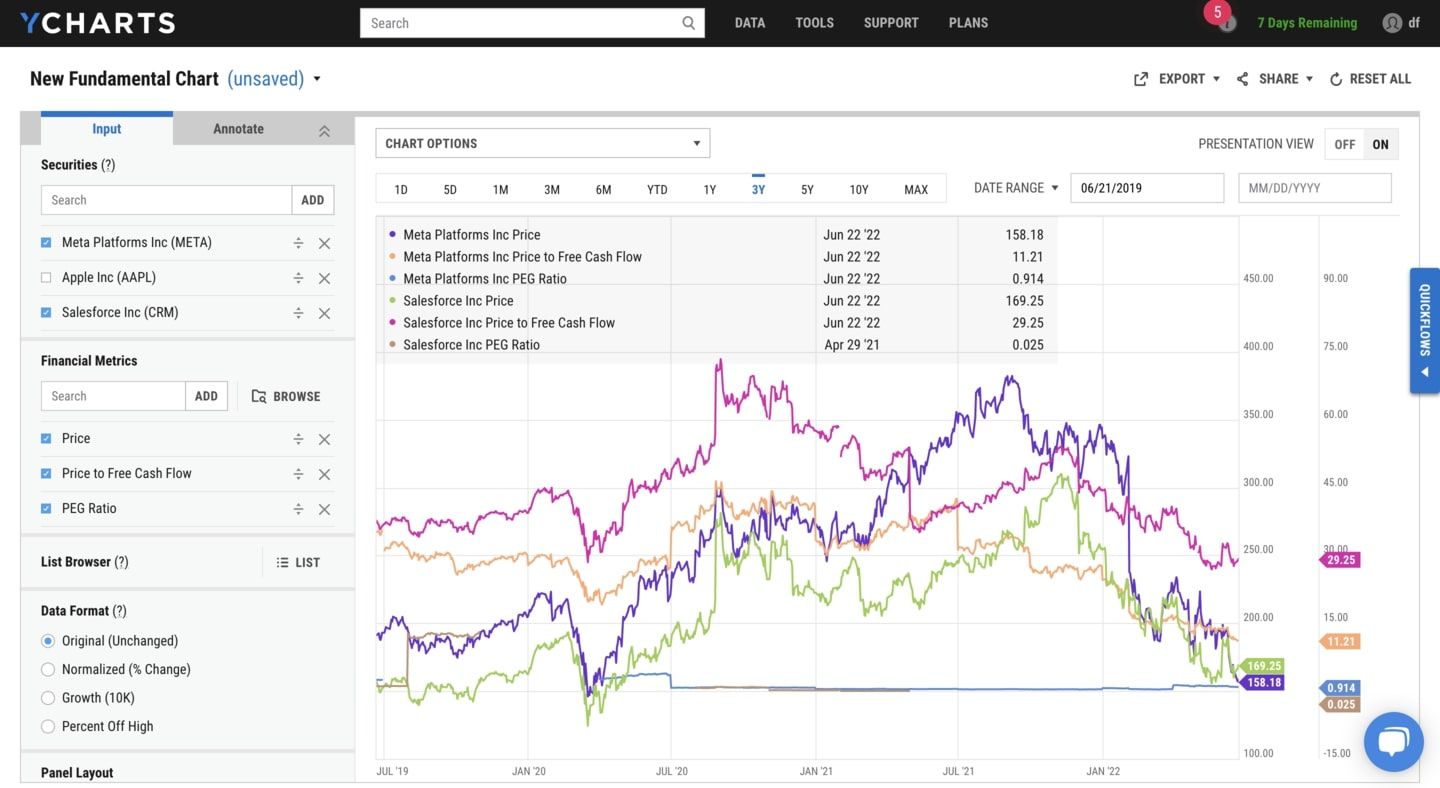Remove the PEG Ratio metric with its X icon
This screenshot has width=1440, height=788.
coord(324,508)
